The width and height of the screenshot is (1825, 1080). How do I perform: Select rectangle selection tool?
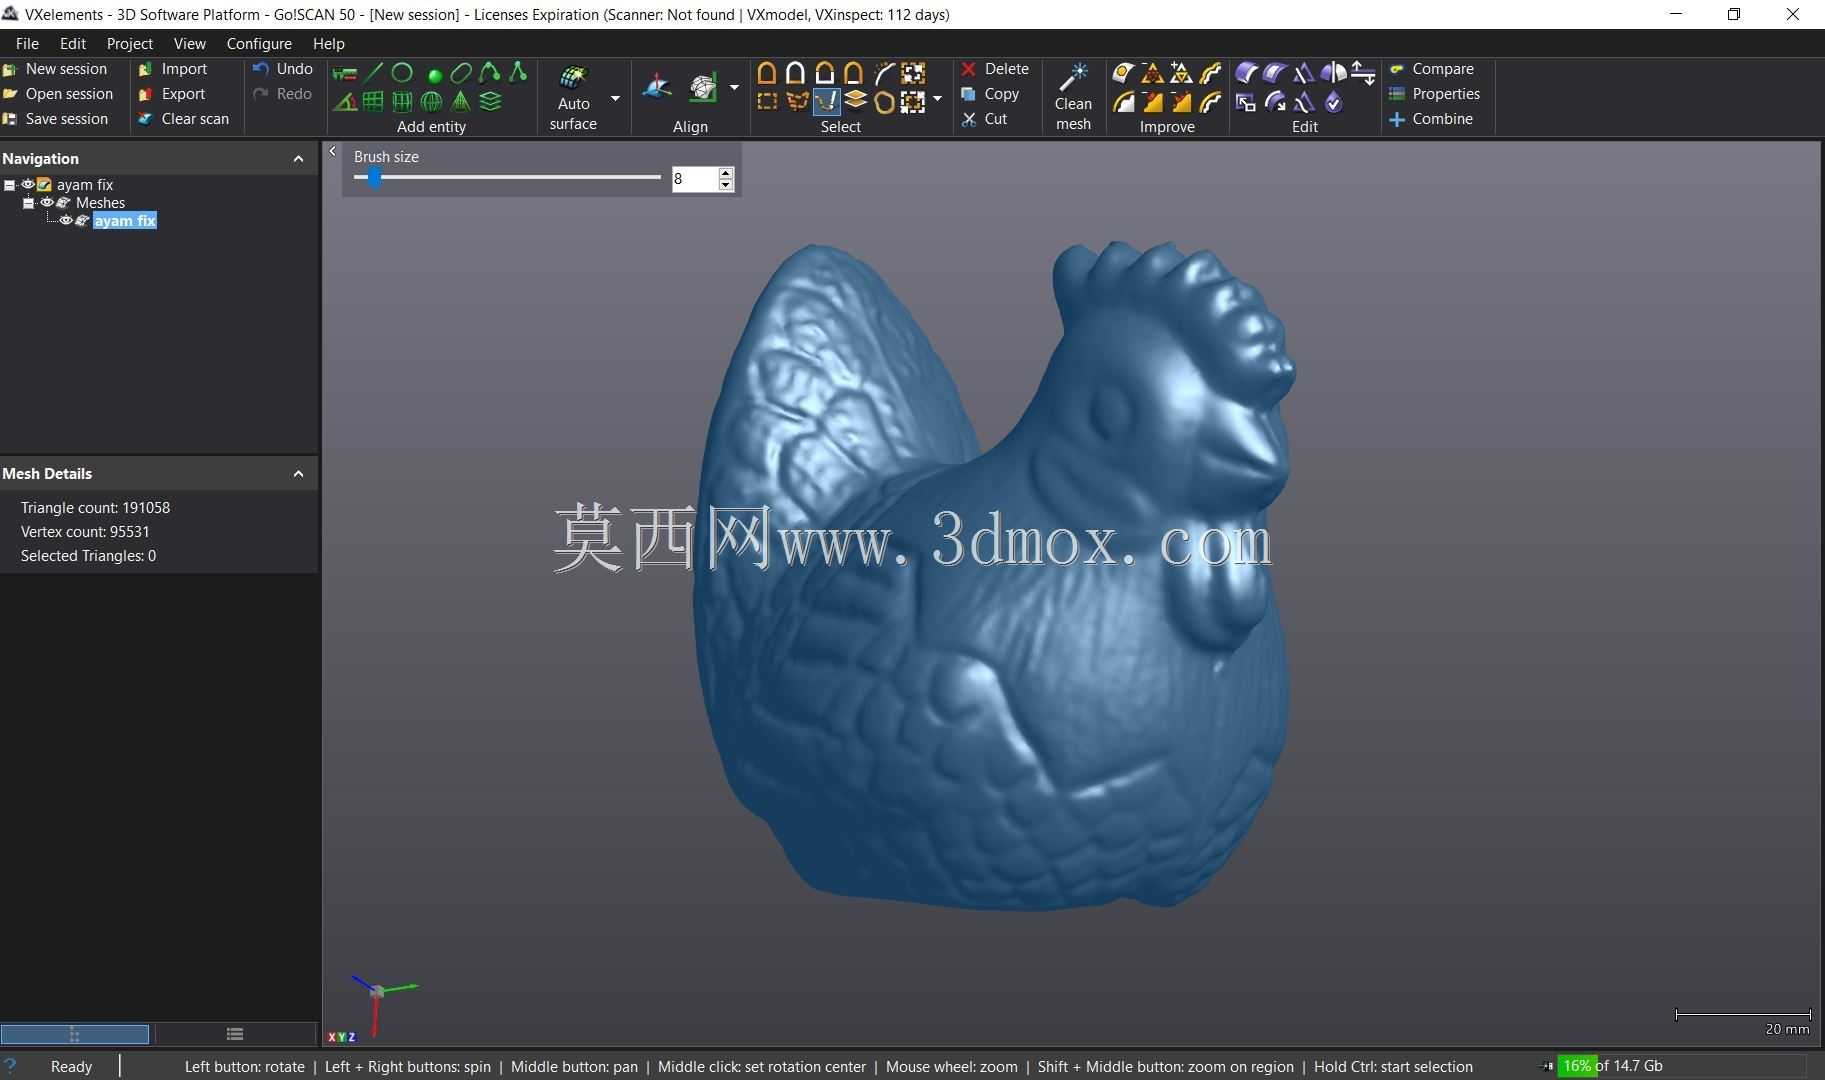click(767, 102)
